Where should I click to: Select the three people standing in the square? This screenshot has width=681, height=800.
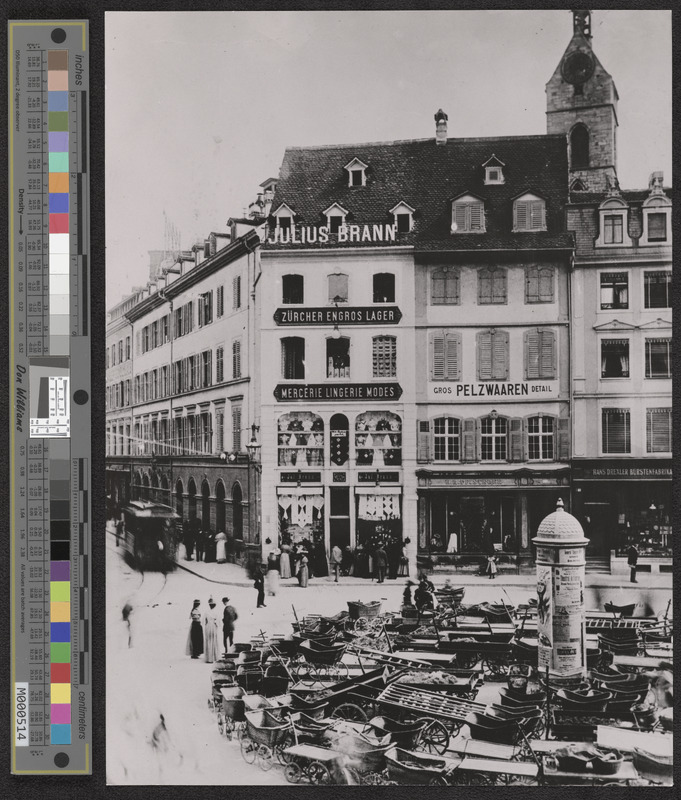(x=211, y=629)
